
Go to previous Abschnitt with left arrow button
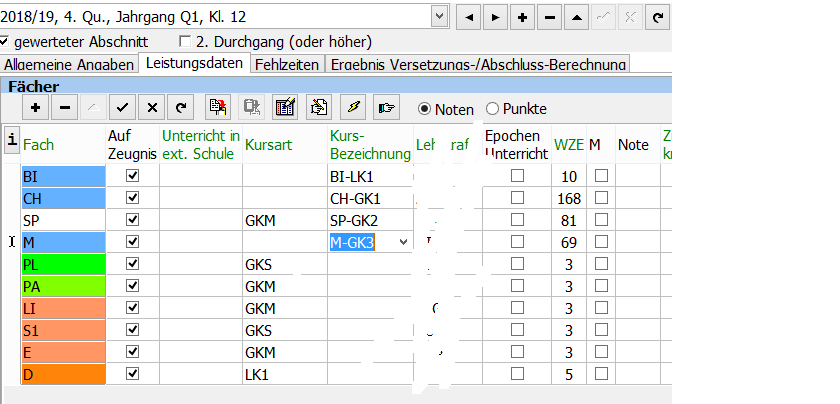coord(469,18)
